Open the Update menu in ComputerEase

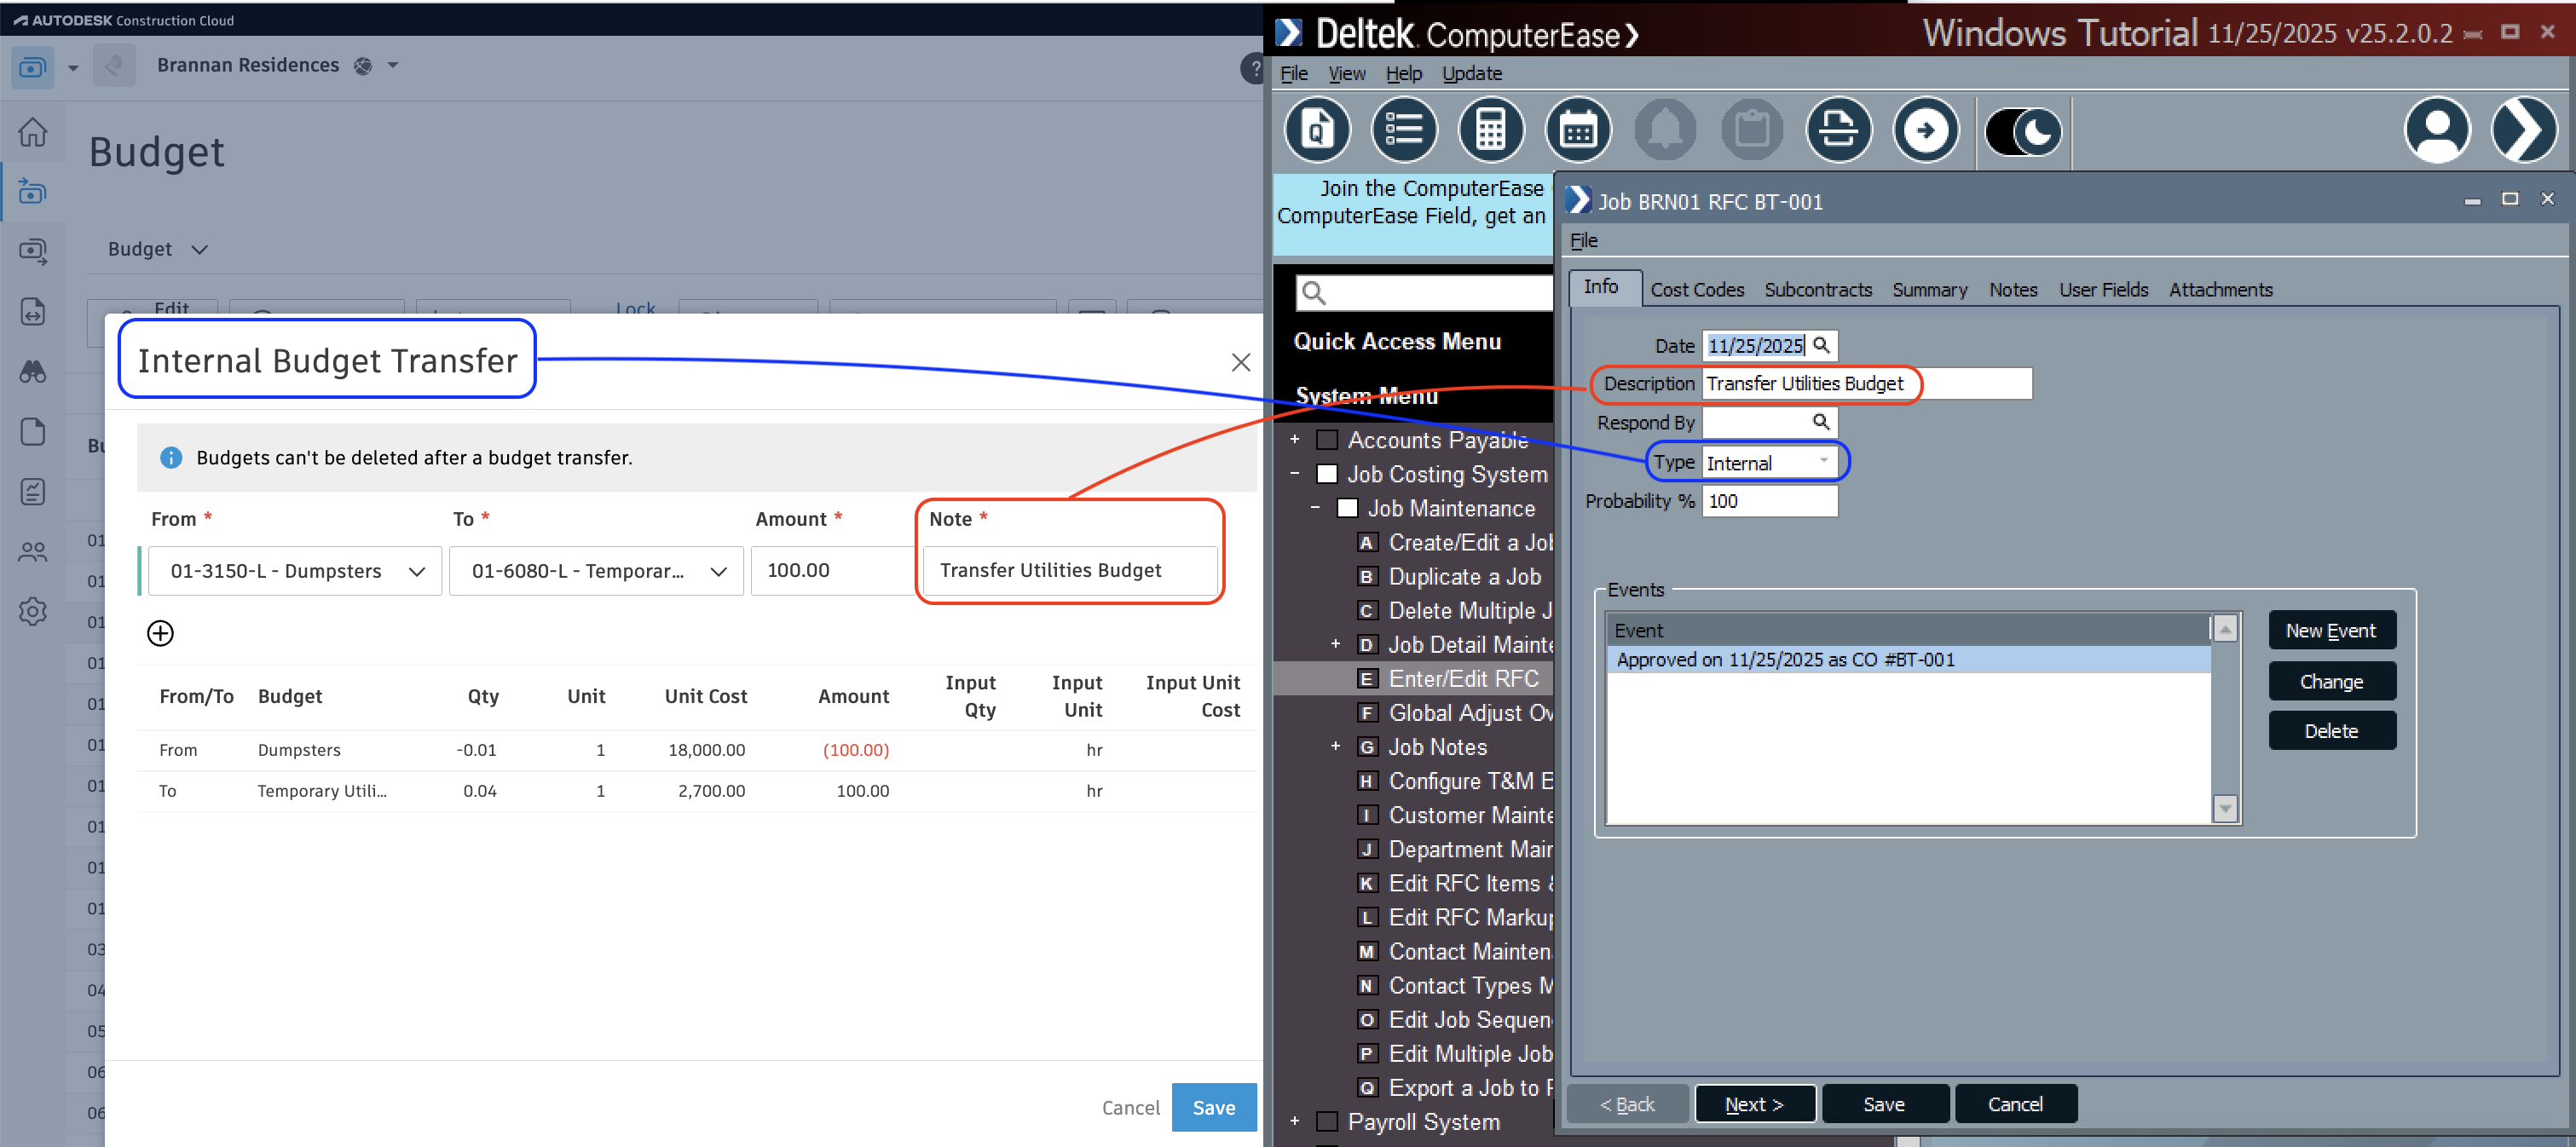tap(1471, 73)
